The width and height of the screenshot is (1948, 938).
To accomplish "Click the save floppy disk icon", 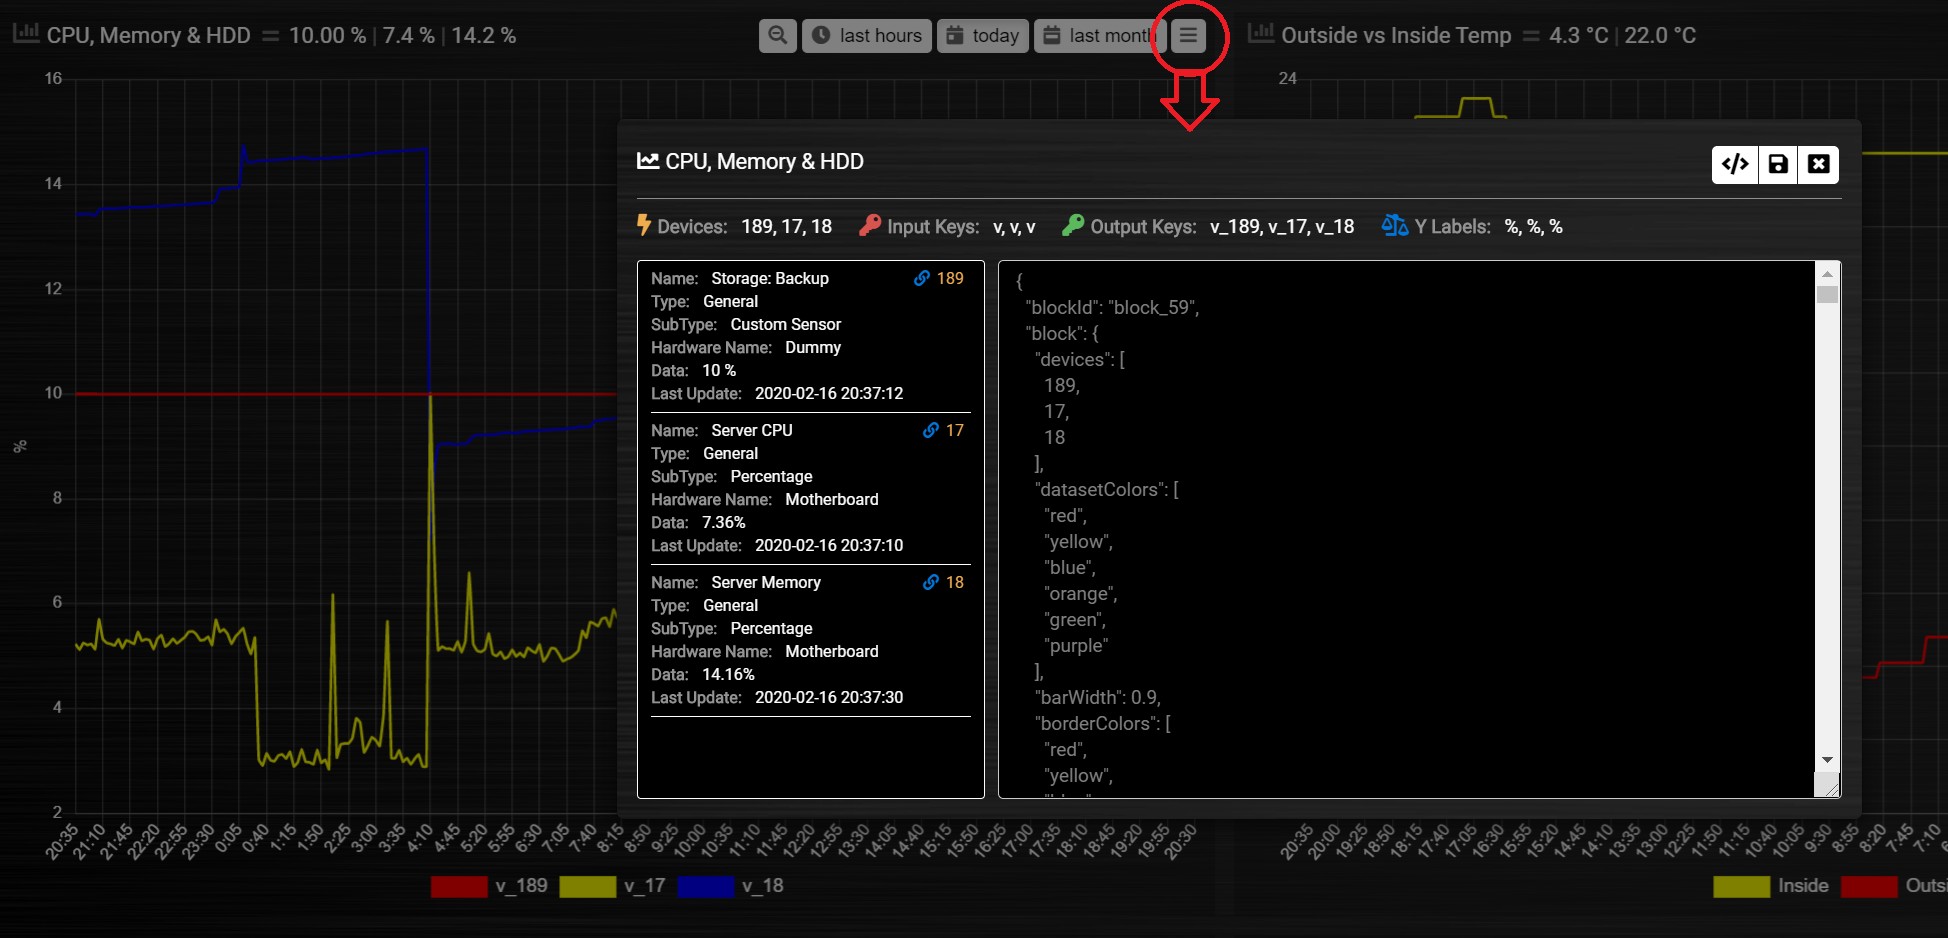I will pos(1778,164).
